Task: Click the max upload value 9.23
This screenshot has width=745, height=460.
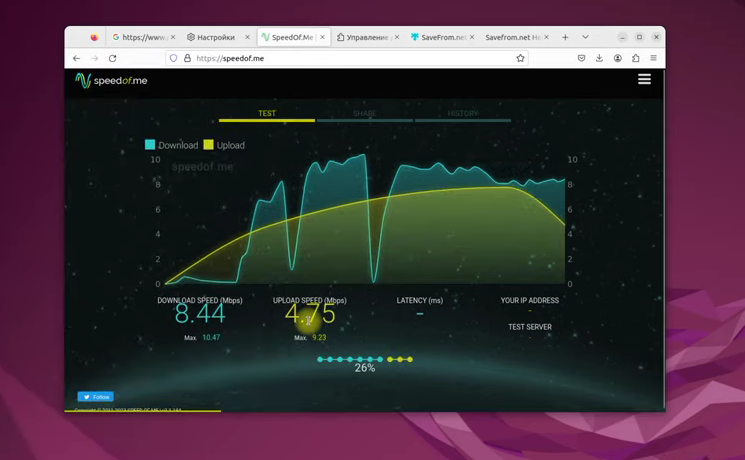Action: pyautogui.click(x=319, y=337)
